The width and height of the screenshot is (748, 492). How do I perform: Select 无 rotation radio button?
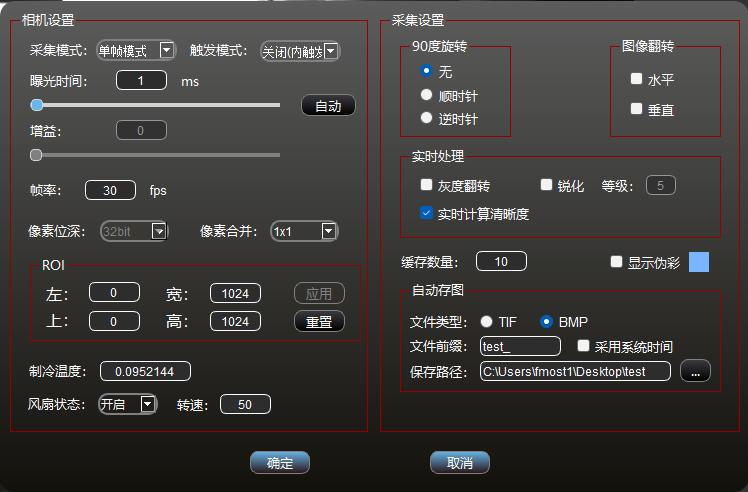coord(426,70)
